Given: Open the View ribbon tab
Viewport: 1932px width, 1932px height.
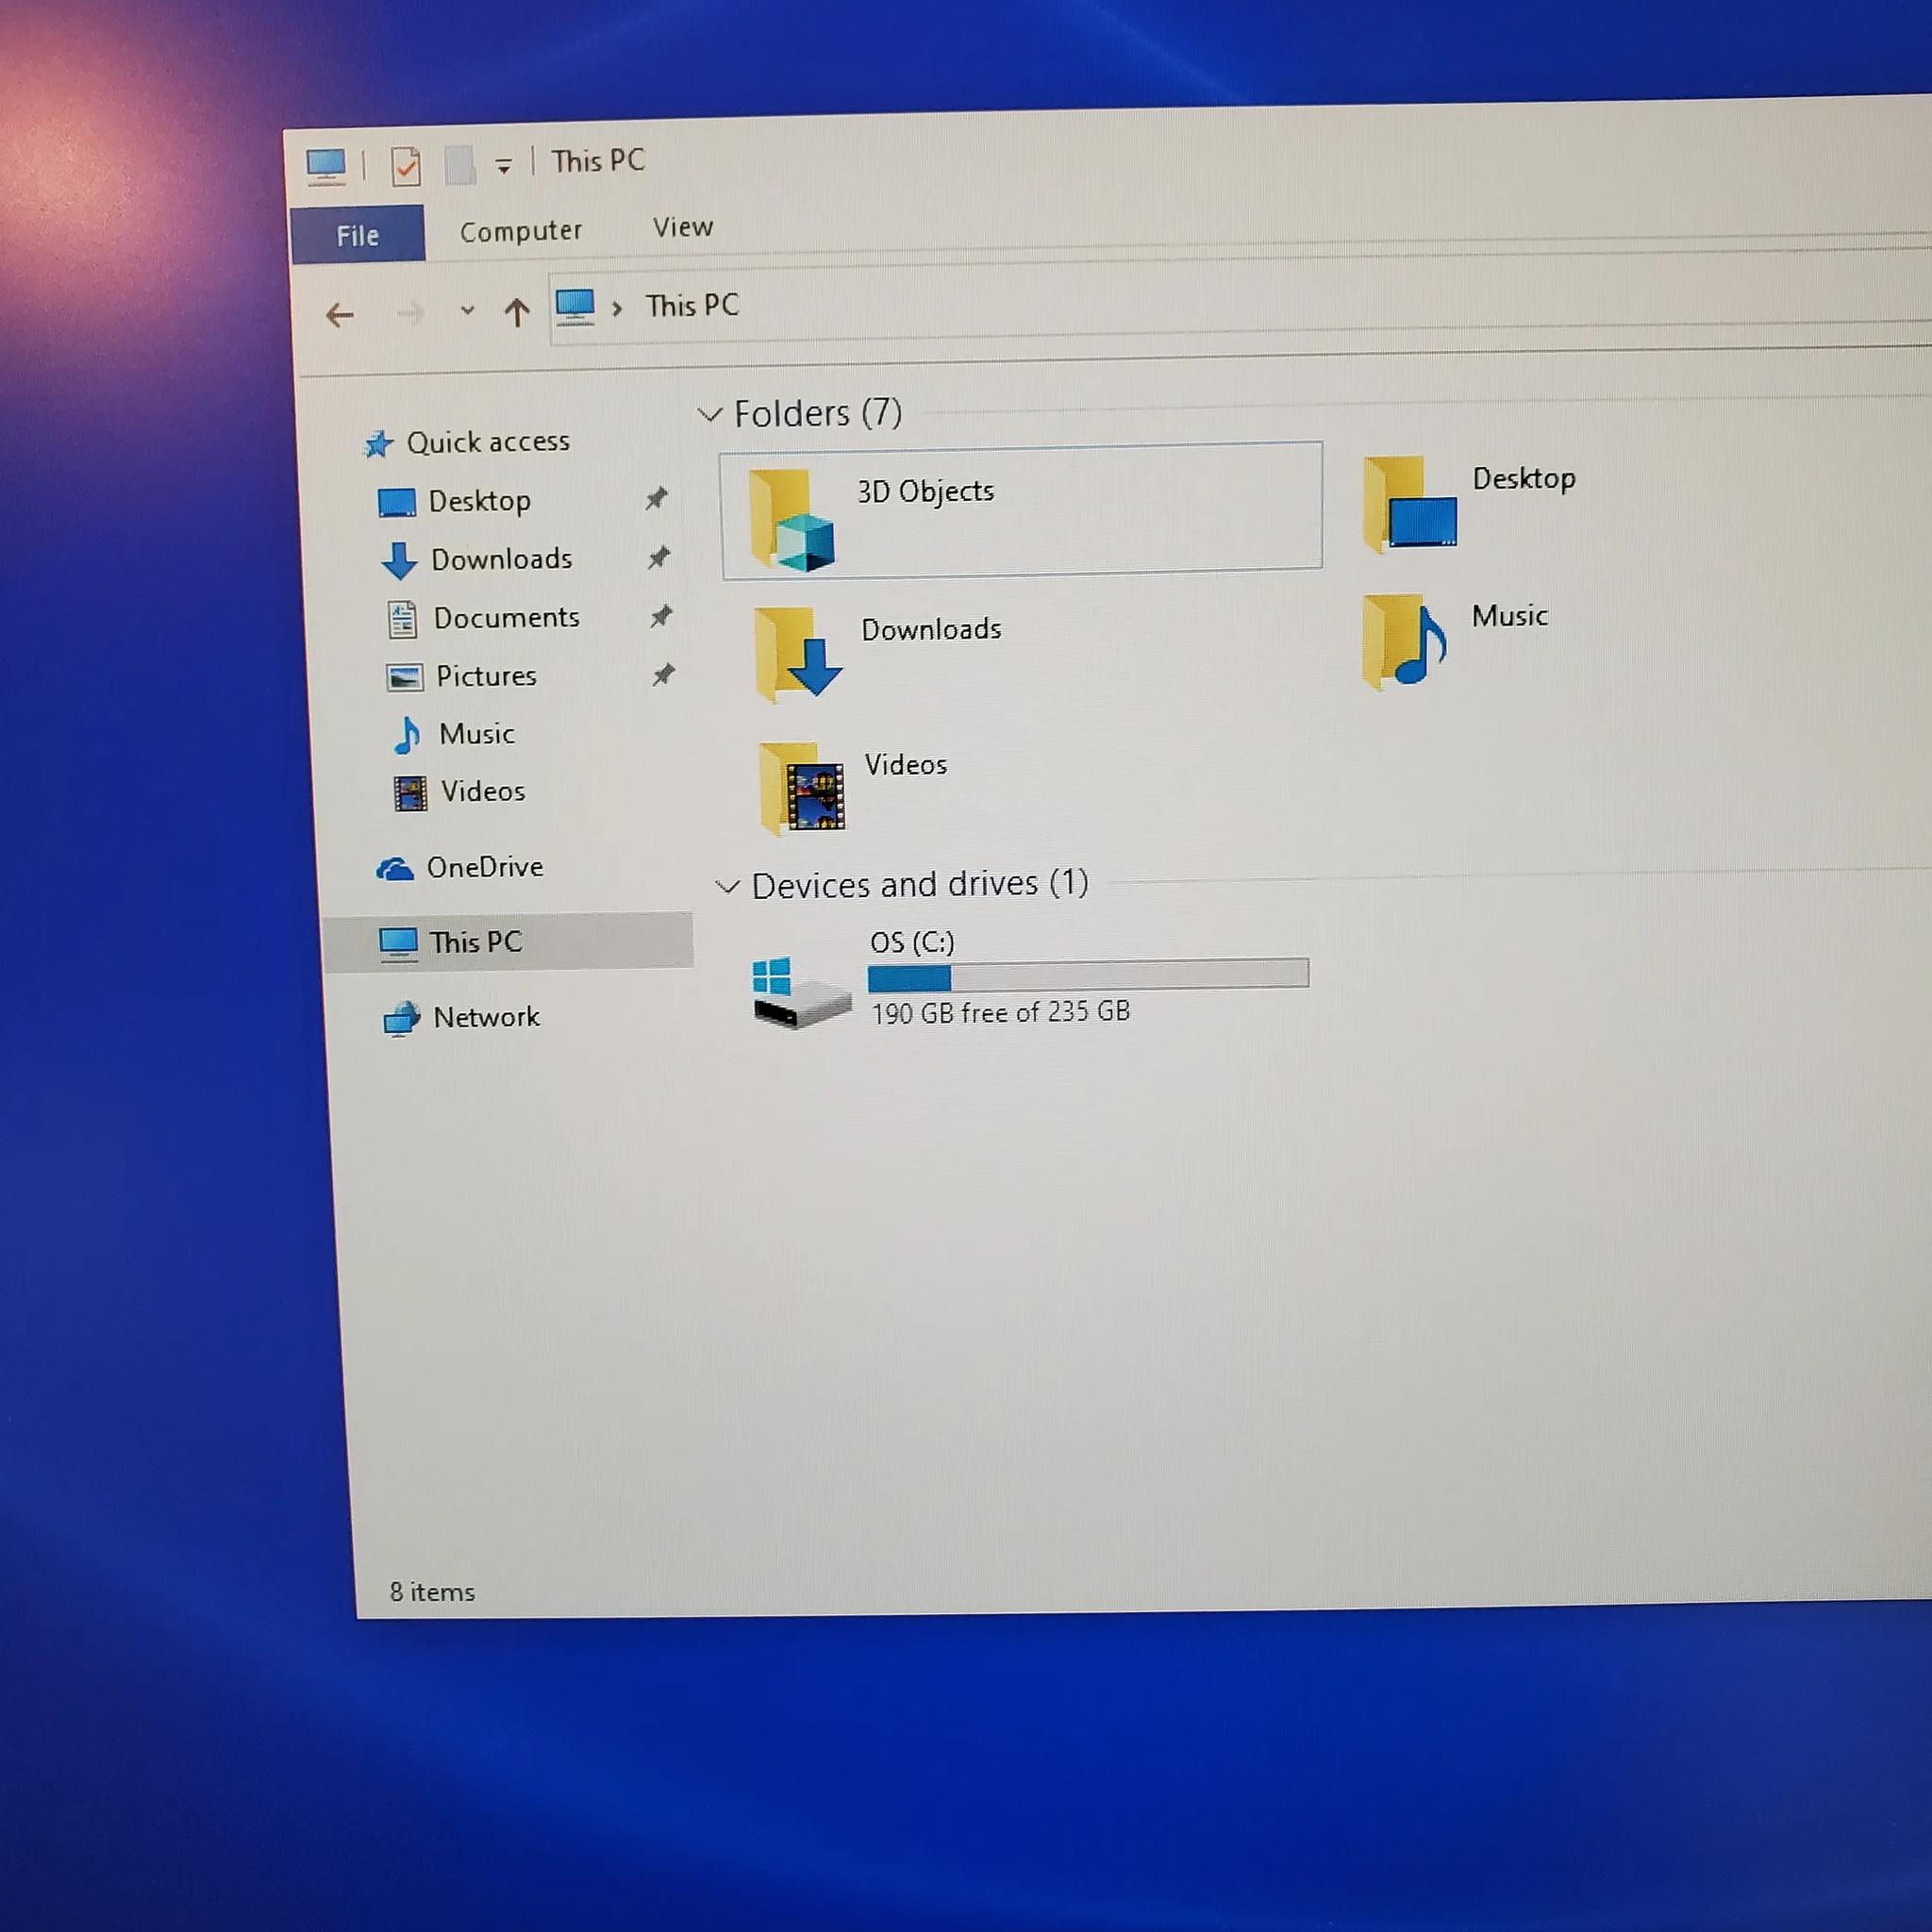Looking at the screenshot, I should 683,227.
